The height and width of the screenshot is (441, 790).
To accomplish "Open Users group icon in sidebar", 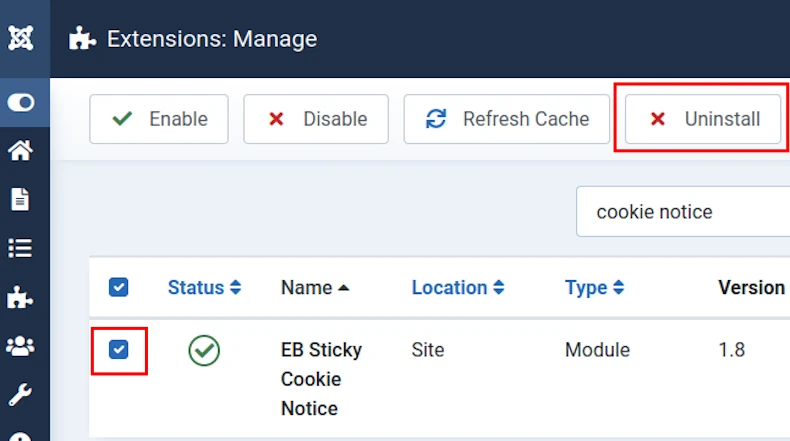I will (x=20, y=346).
